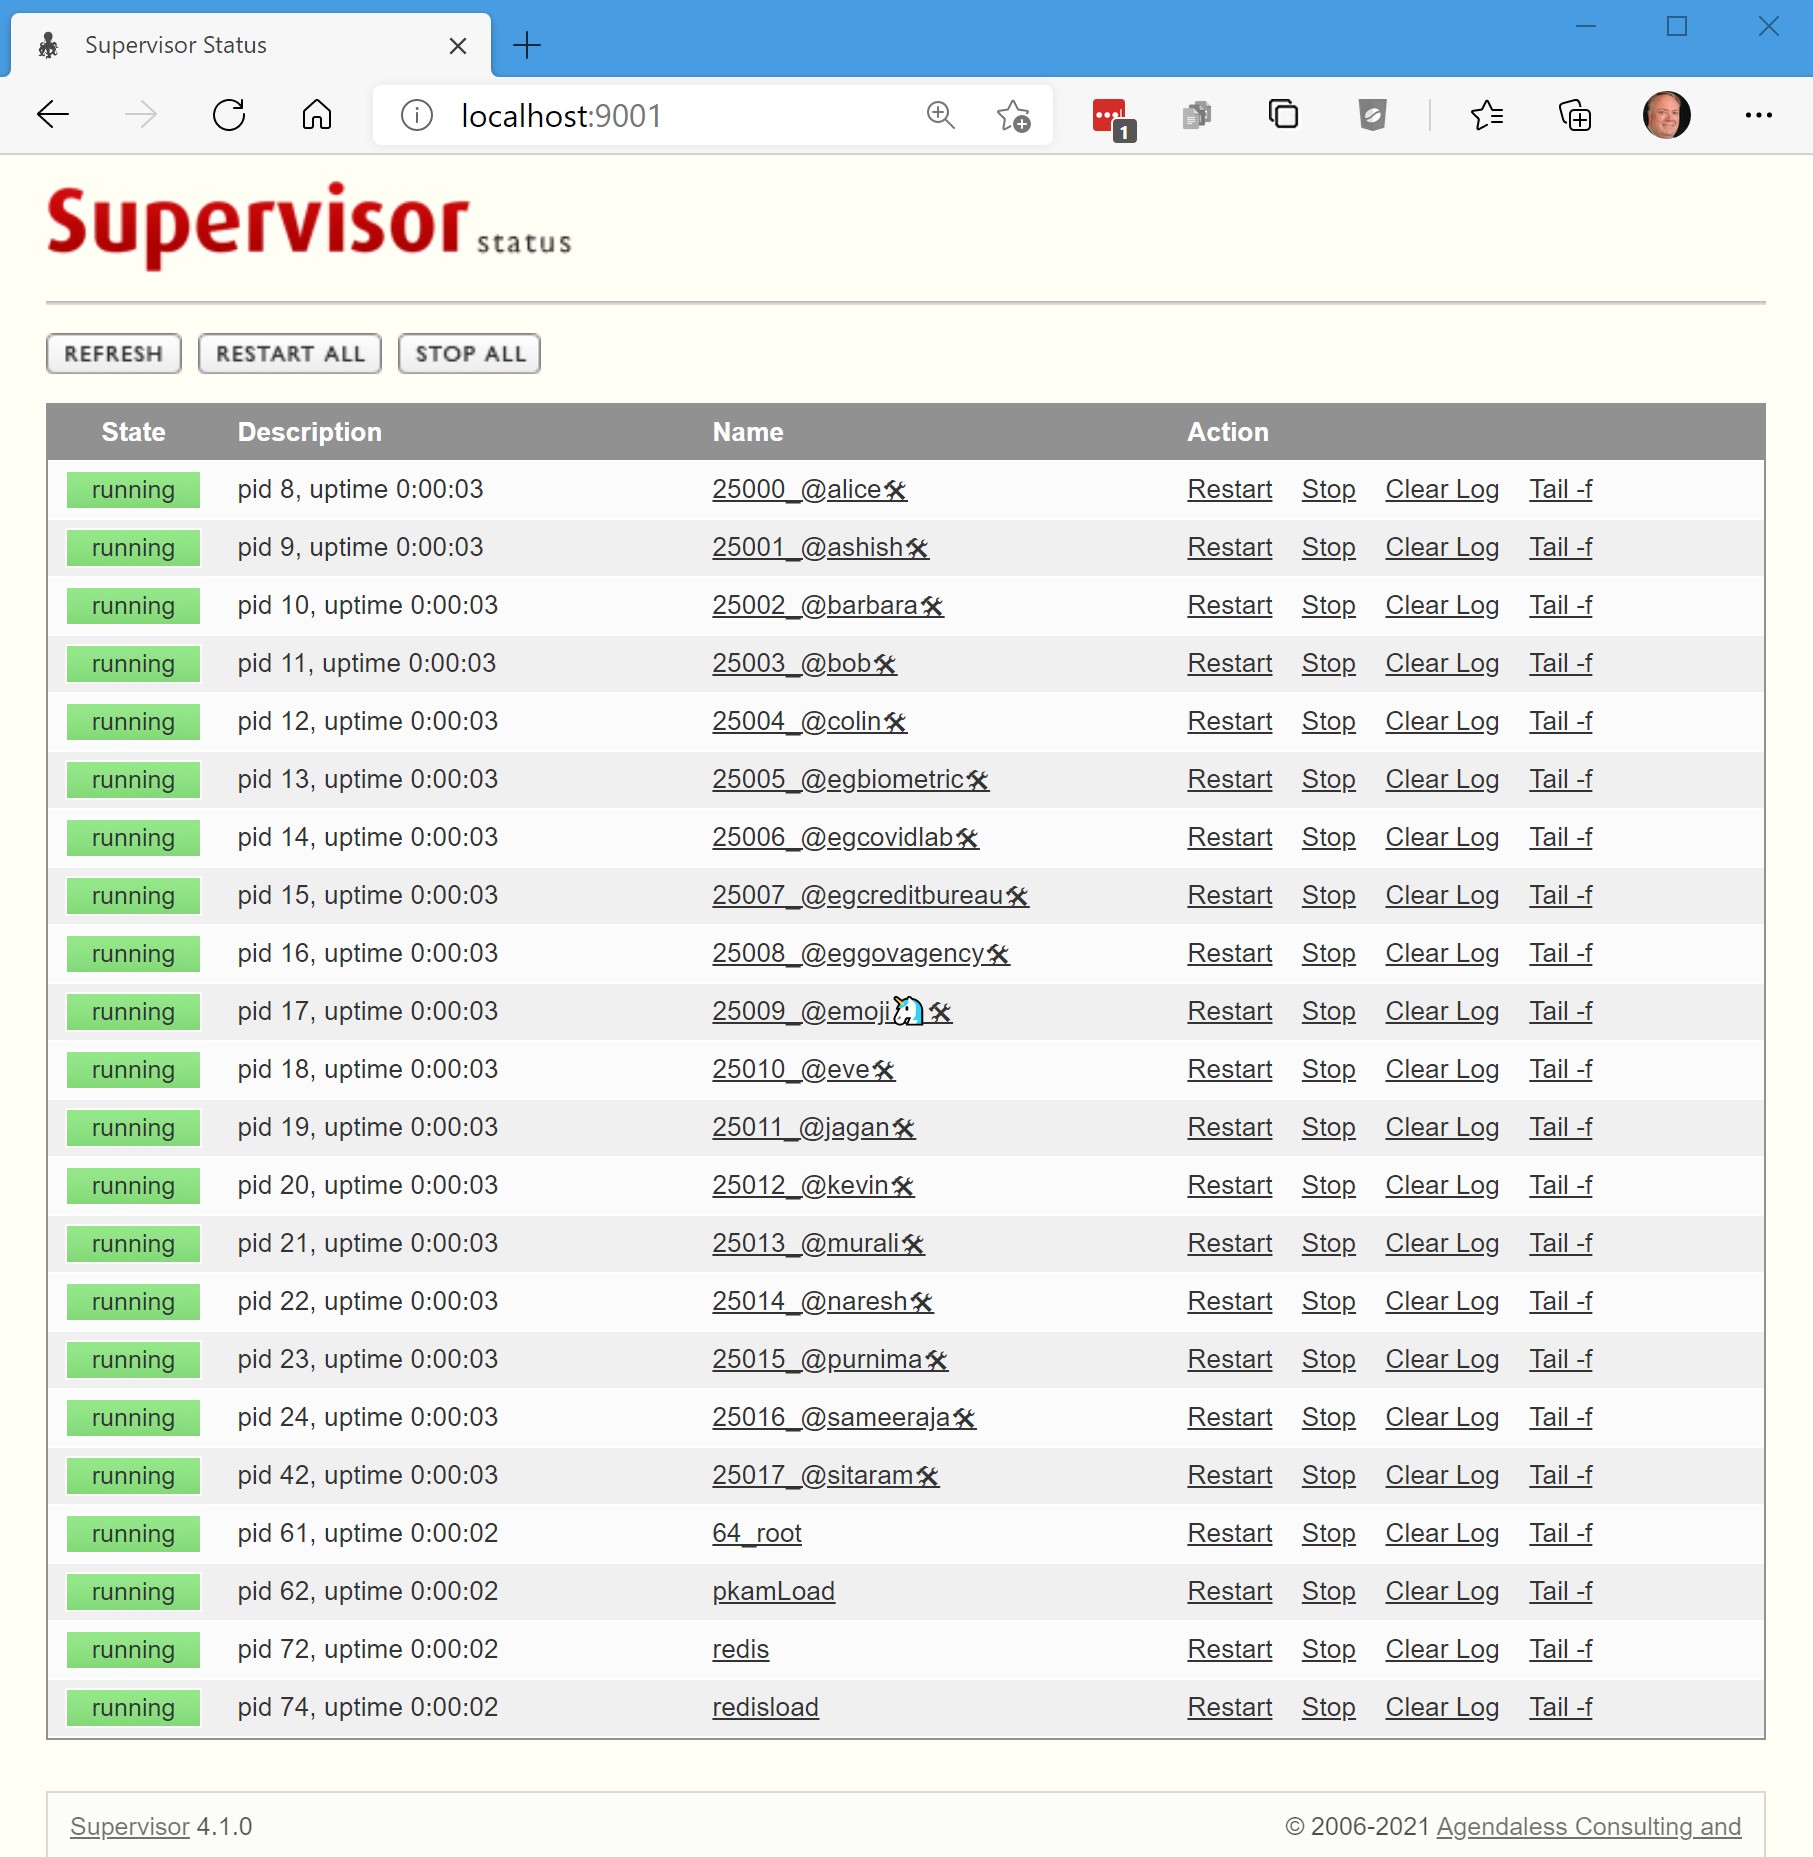Open the 25003_@bob process link
This screenshot has height=1857, width=1813.
click(804, 664)
